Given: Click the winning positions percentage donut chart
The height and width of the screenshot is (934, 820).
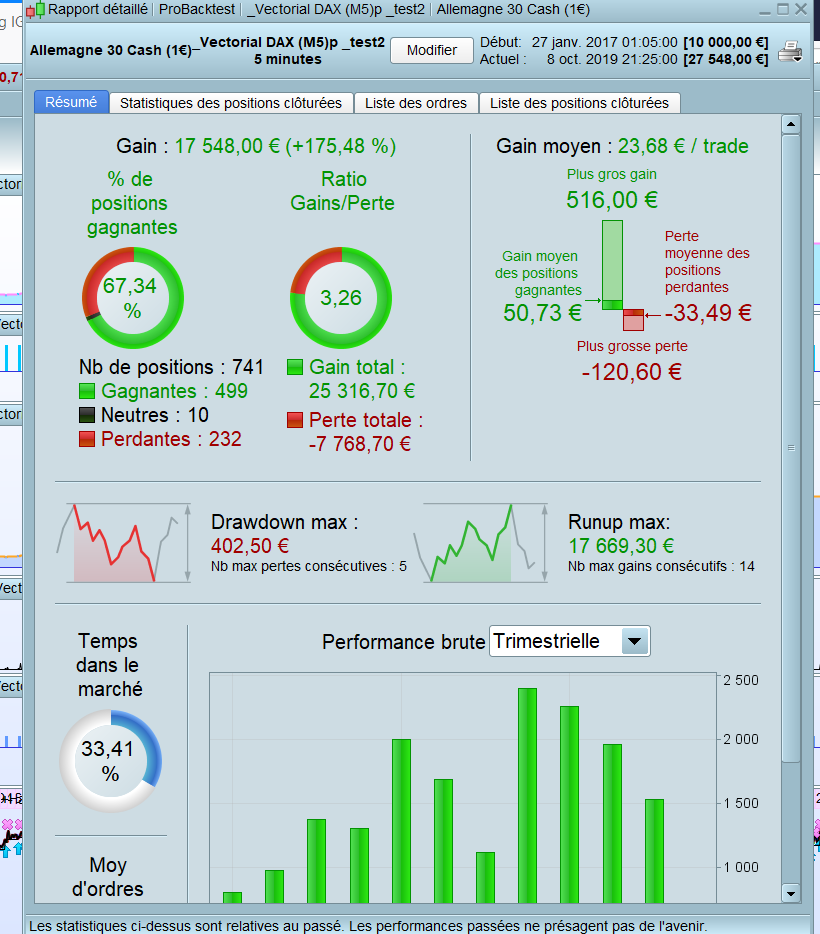Looking at the screenshot, I should (133, 298).
